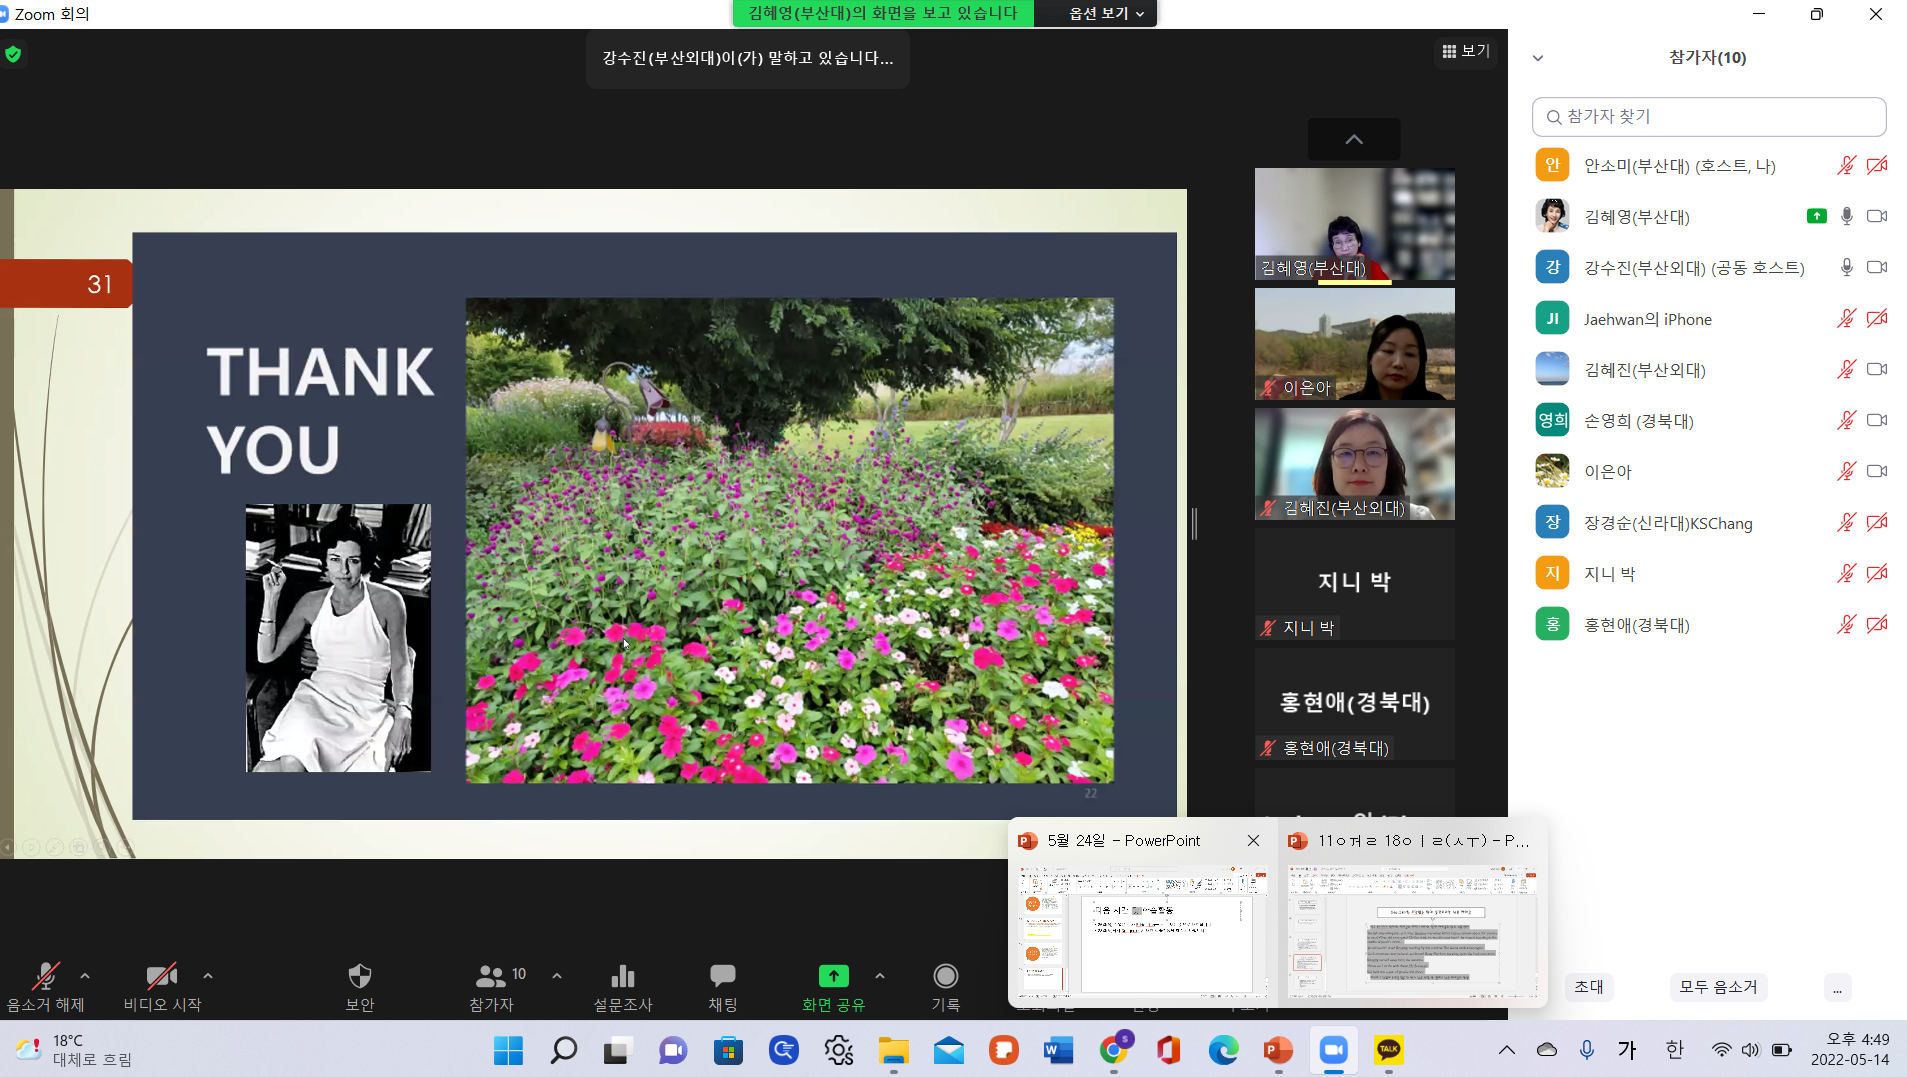Viewport: 1907px width, 1077px height.
Task: Open the 옵션 보기 dropdown
Action: [1105, 13]
